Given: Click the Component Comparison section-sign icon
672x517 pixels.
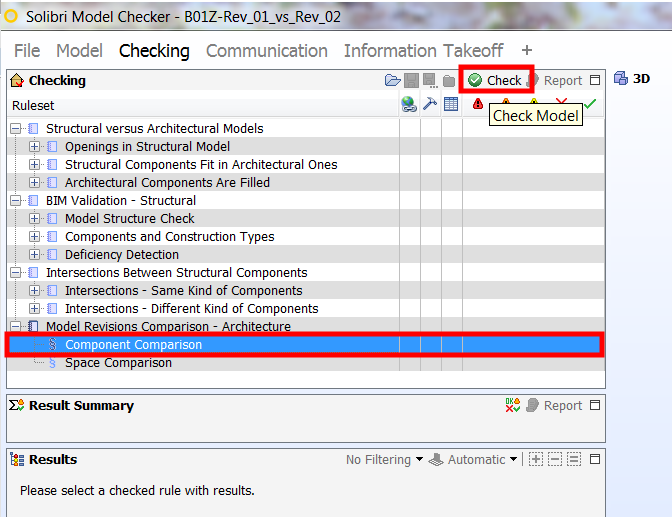Looking at the screenshot, I should 52,344.
